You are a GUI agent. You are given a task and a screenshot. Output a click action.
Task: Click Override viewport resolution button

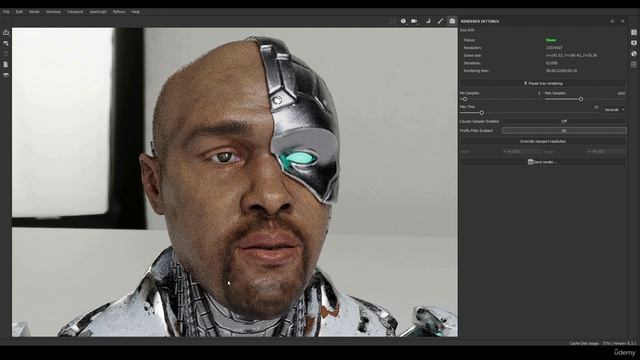click(543, 141)
